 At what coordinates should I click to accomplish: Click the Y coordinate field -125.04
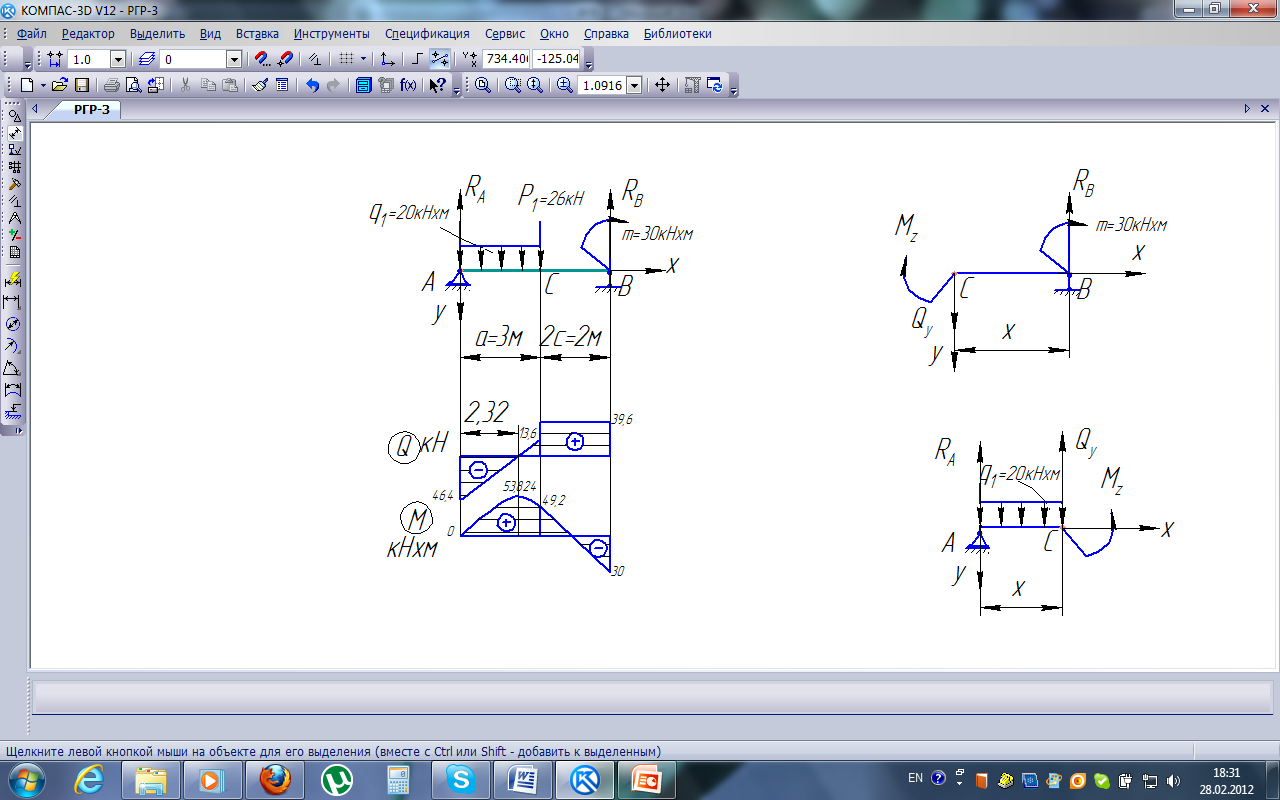tap(556, 59)
